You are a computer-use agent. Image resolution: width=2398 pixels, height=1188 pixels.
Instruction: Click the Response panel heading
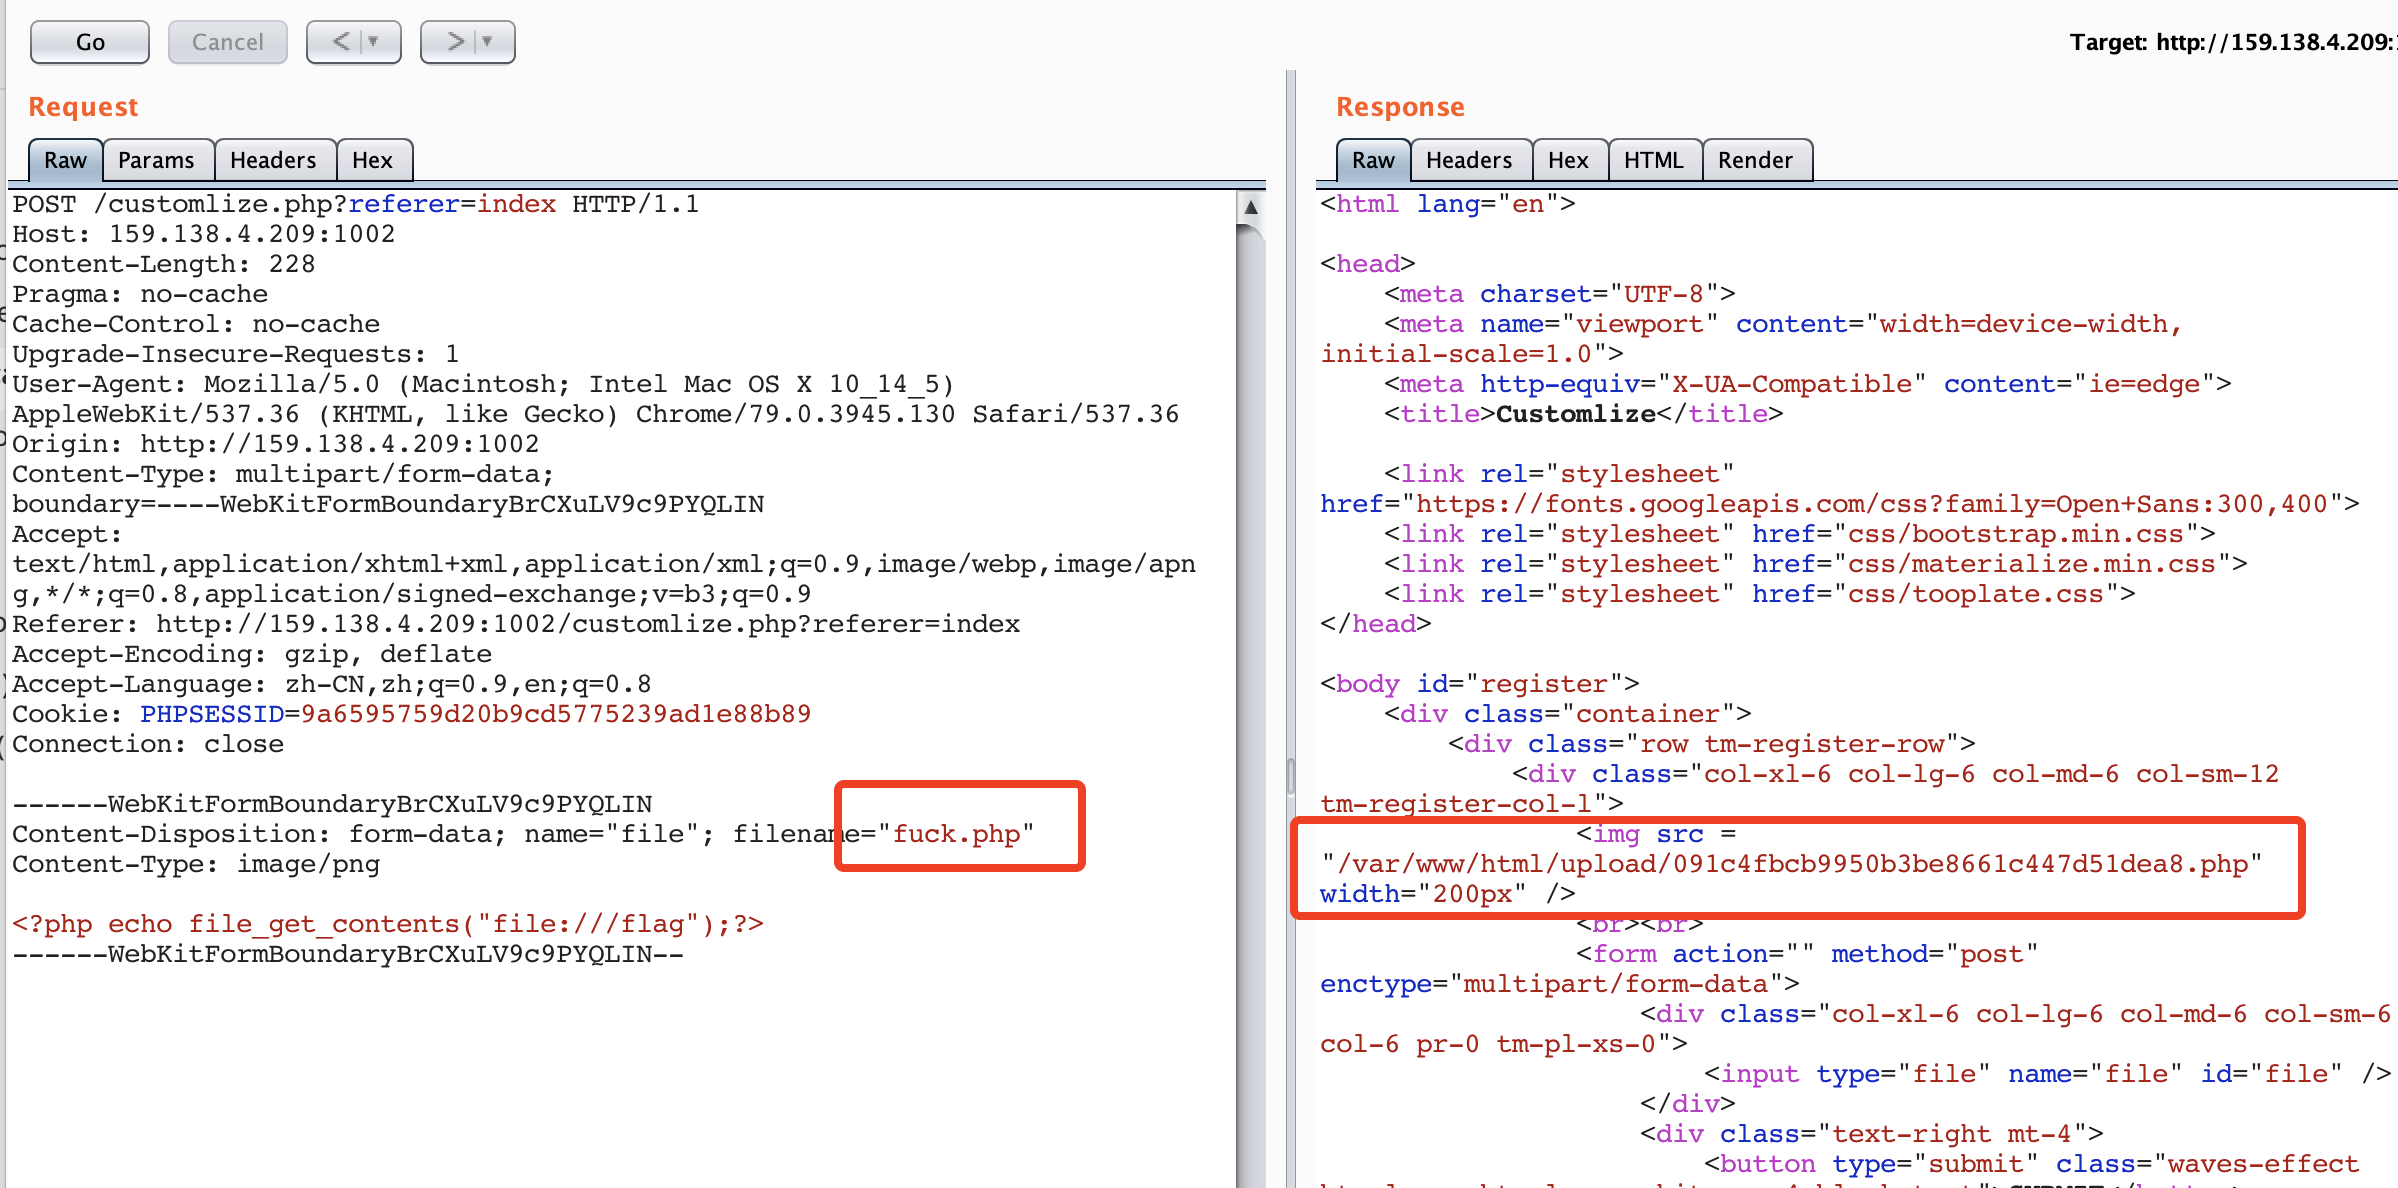click(1400, 107)
